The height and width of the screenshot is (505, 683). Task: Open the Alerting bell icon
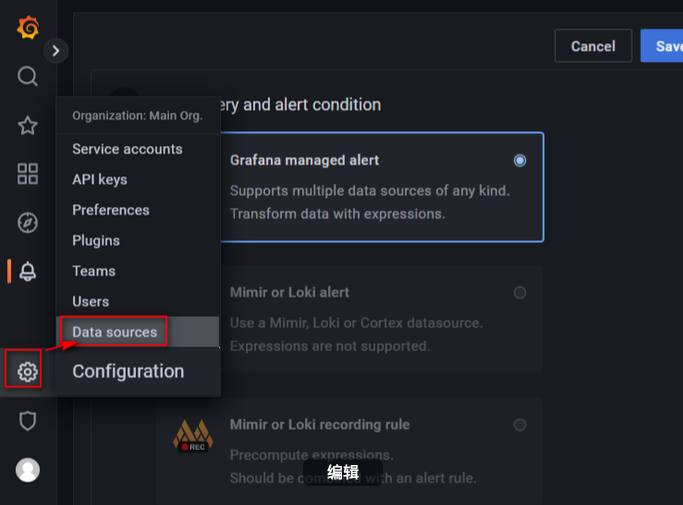tap(27, 271)
